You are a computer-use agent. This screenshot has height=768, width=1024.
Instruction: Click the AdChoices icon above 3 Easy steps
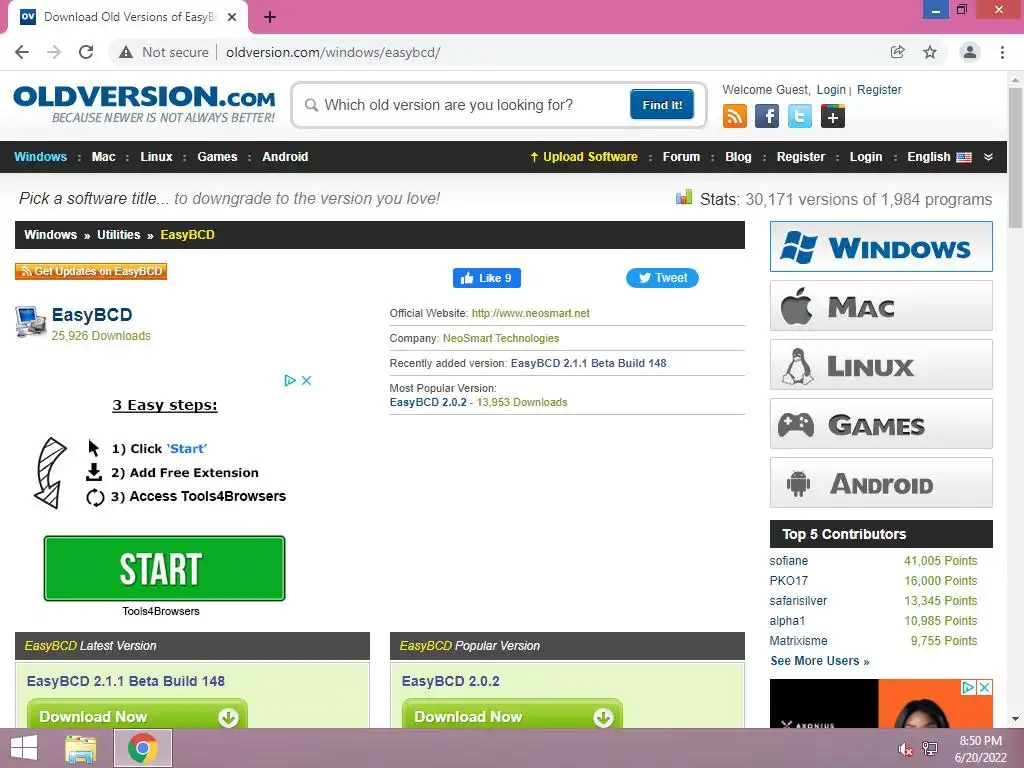click(290, 380)
